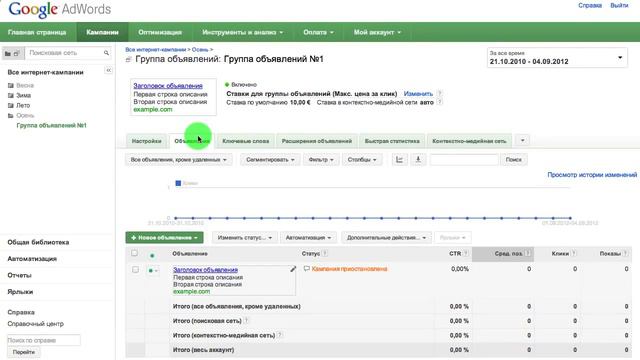Open the date range dropdown
640x360 pixels.
click(x=557, y=58)
